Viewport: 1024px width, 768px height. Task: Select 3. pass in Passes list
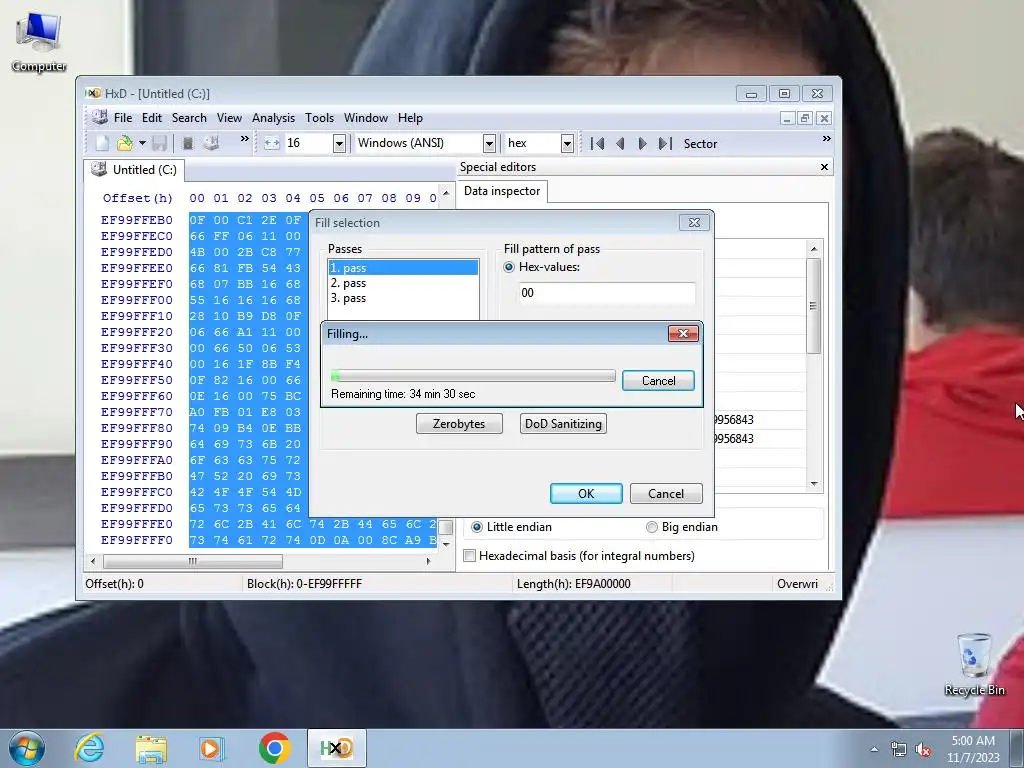coord(403,298)
